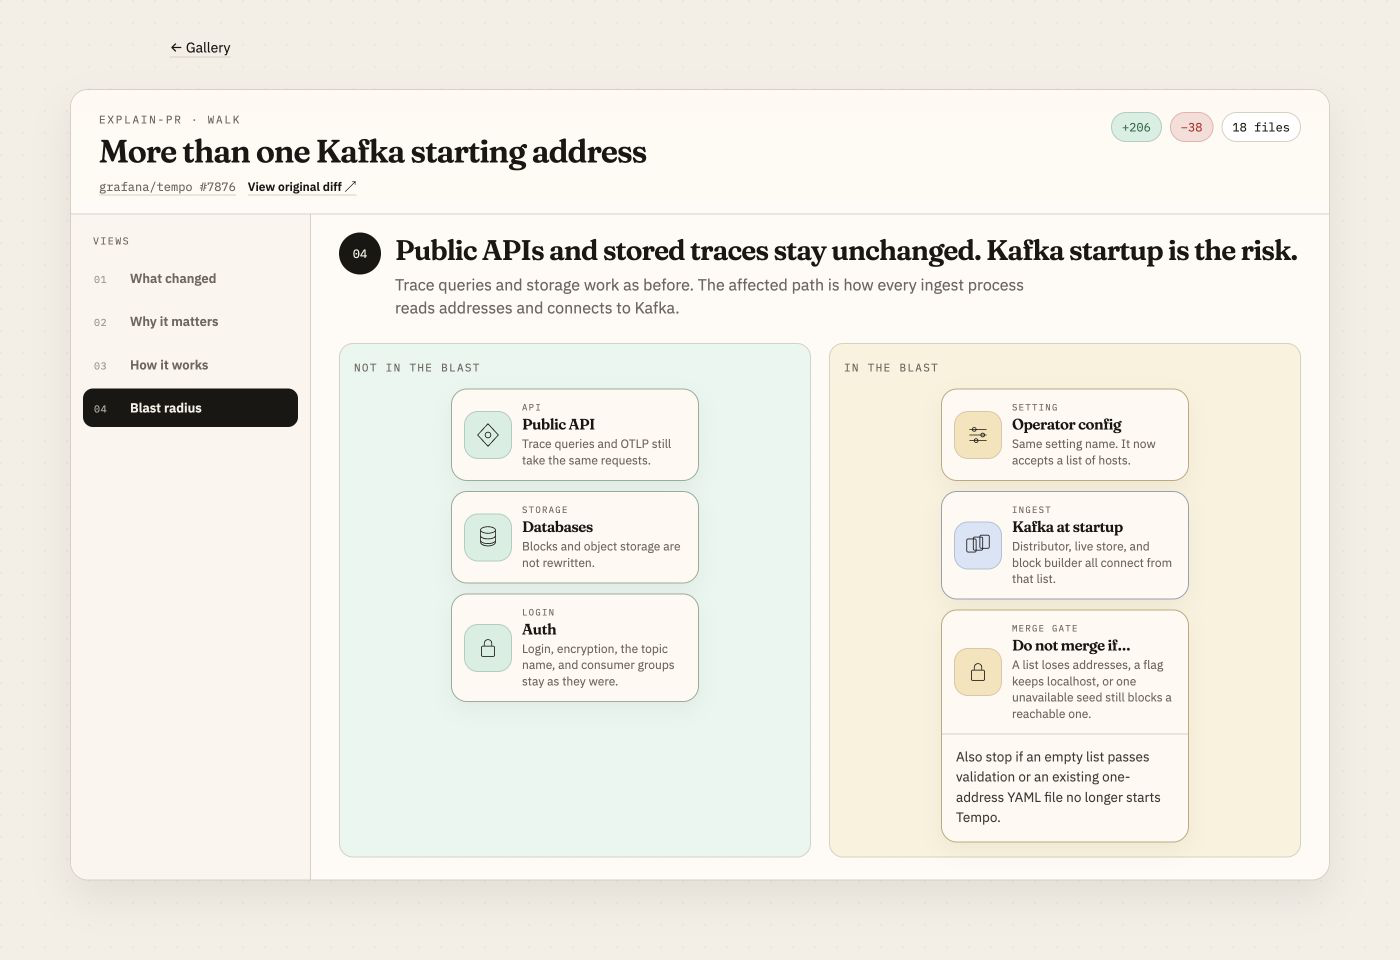Click the 04 step number badge
Viewport: 1400px width, 960px height.
(x=360, y=254)
